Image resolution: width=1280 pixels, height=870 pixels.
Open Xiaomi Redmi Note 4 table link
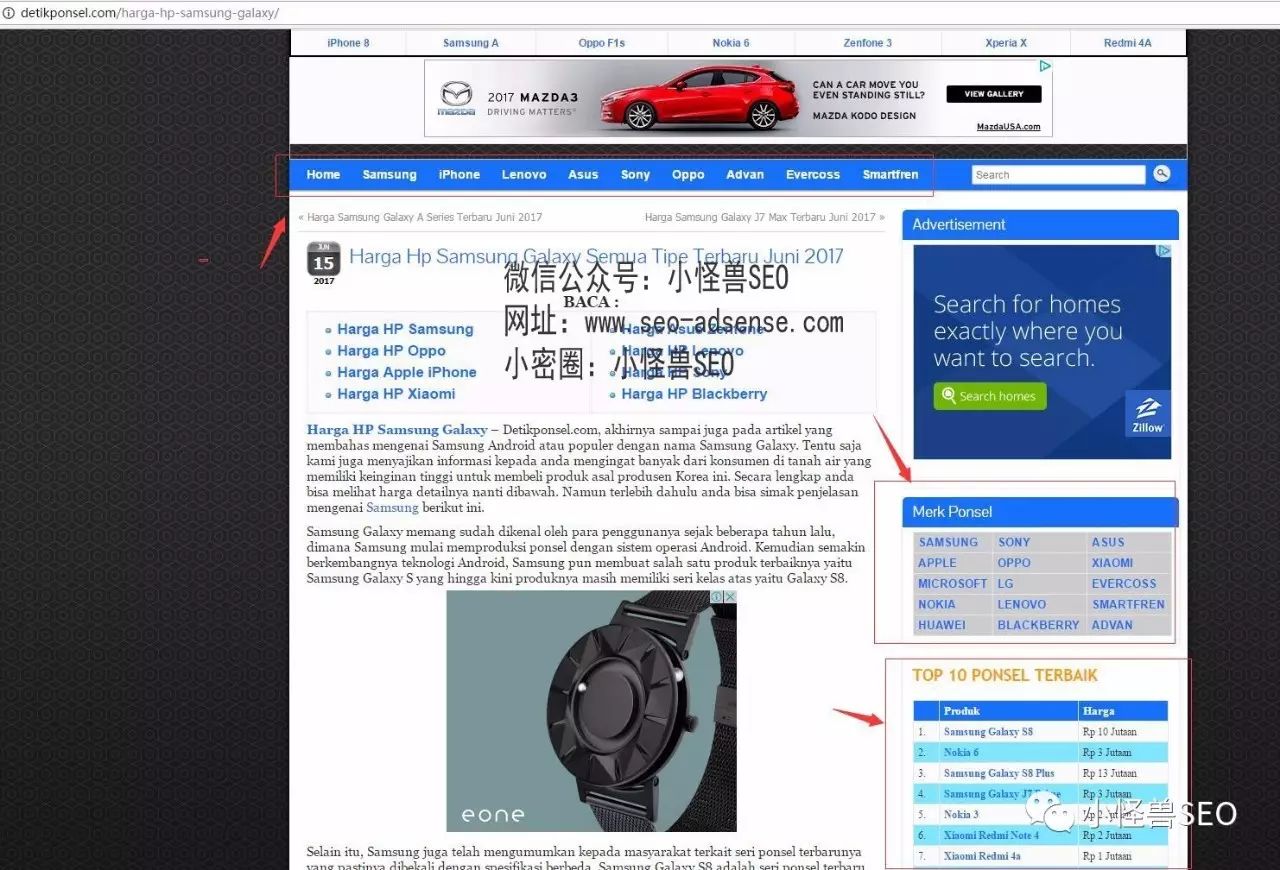[x=991, y=835]
